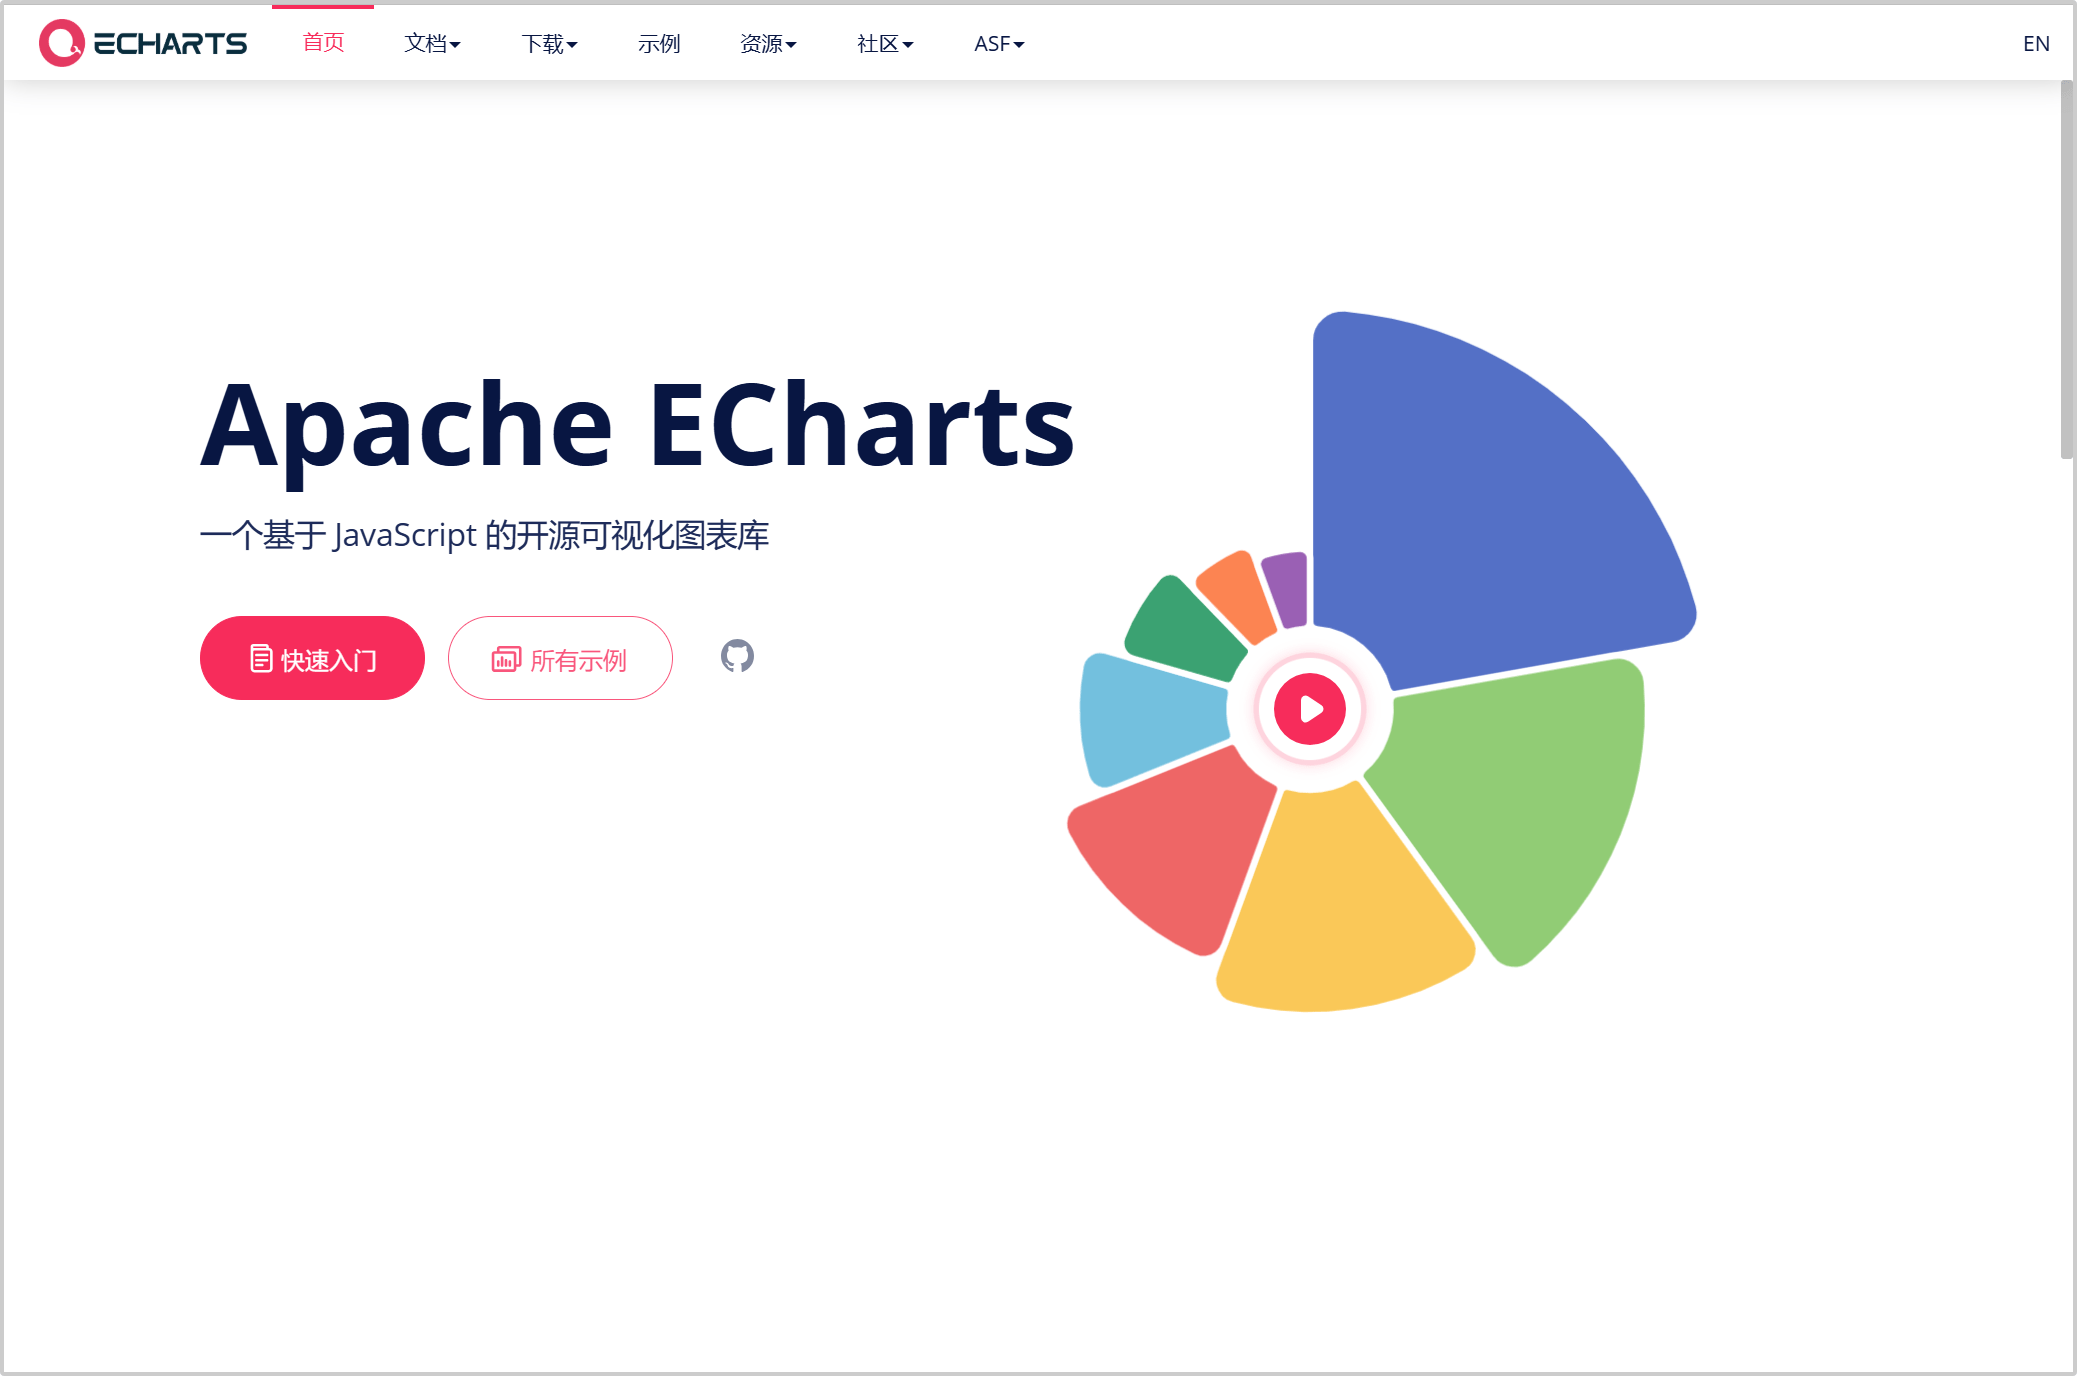Image resolution: width=2077 pixels, height=1376 pixels.
Task: Click the ECharts logo
Action: 143,43
